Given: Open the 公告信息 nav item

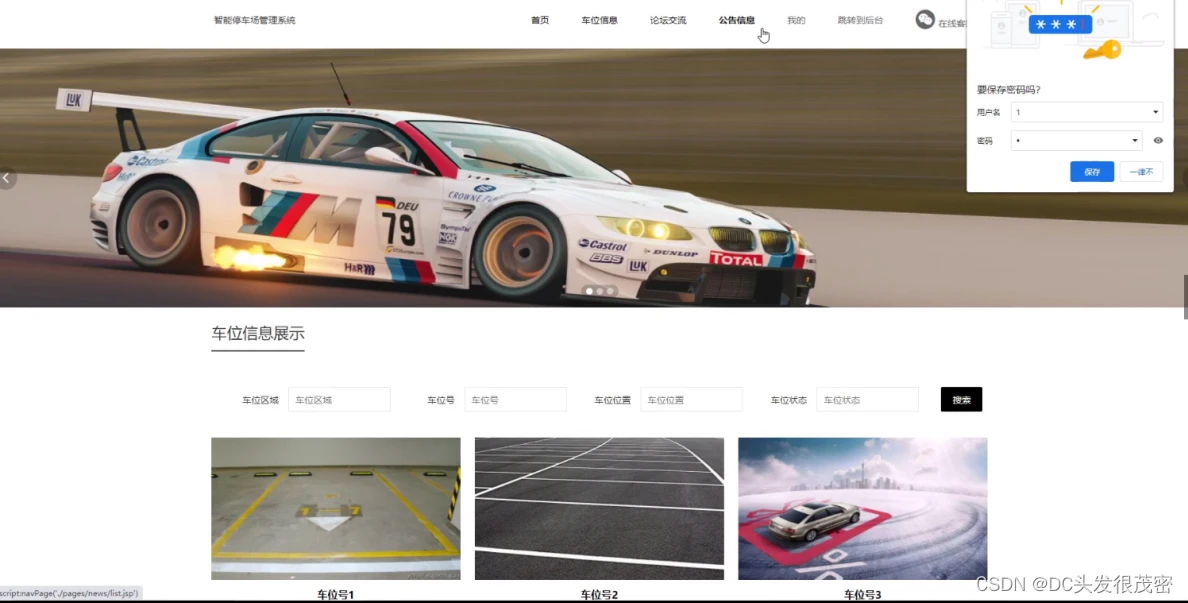Looking at the screenshot, I should [x=736, y=20].
